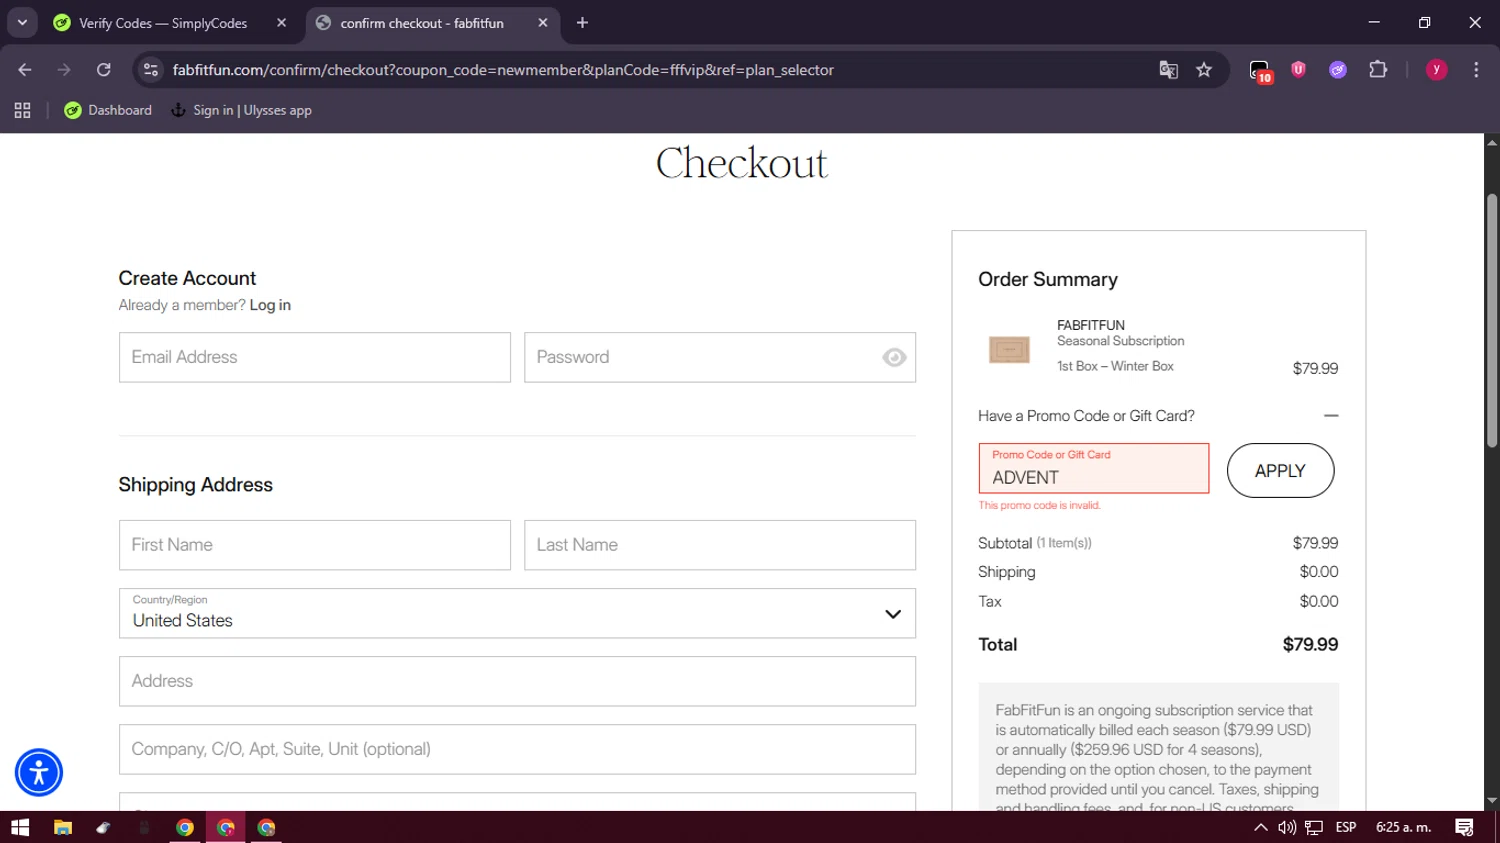Viewport: 1500px width, 843px height.
Task: Open the extension with red 10 badge
Action: 1260,71
